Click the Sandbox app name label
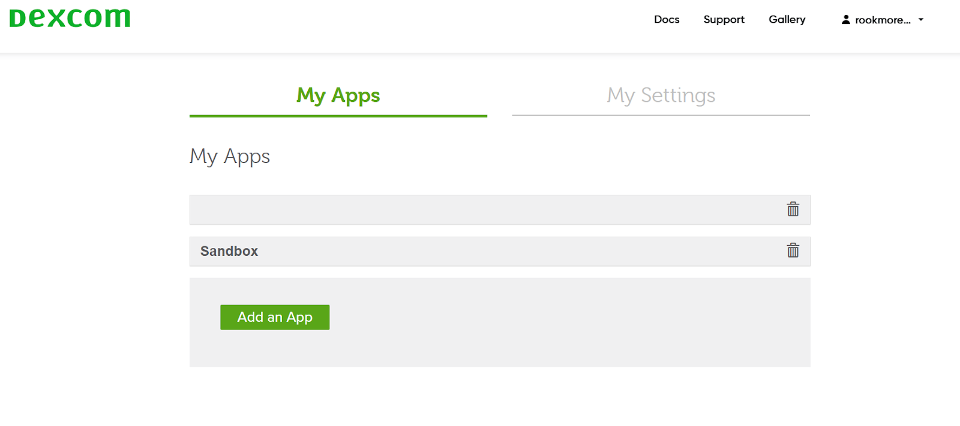This screenshot has height=426, width=960. point(229,251)
